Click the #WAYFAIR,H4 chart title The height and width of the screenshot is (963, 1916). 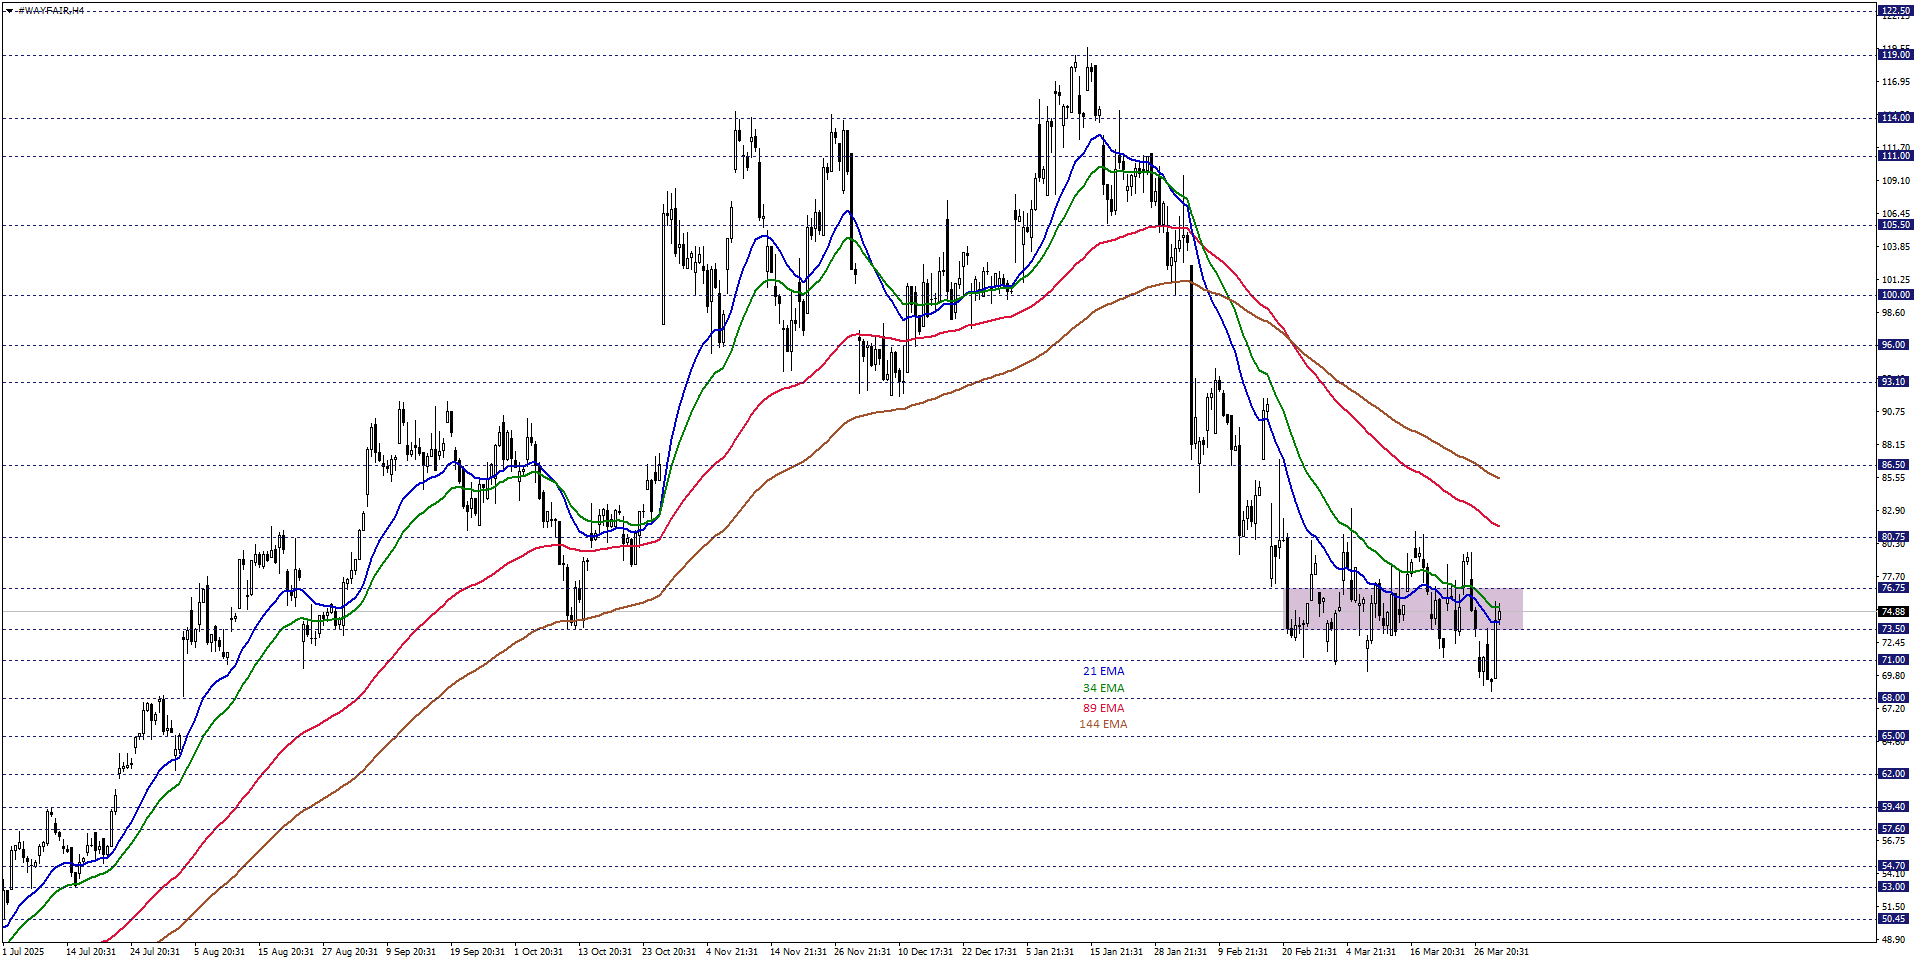[52, 11]
